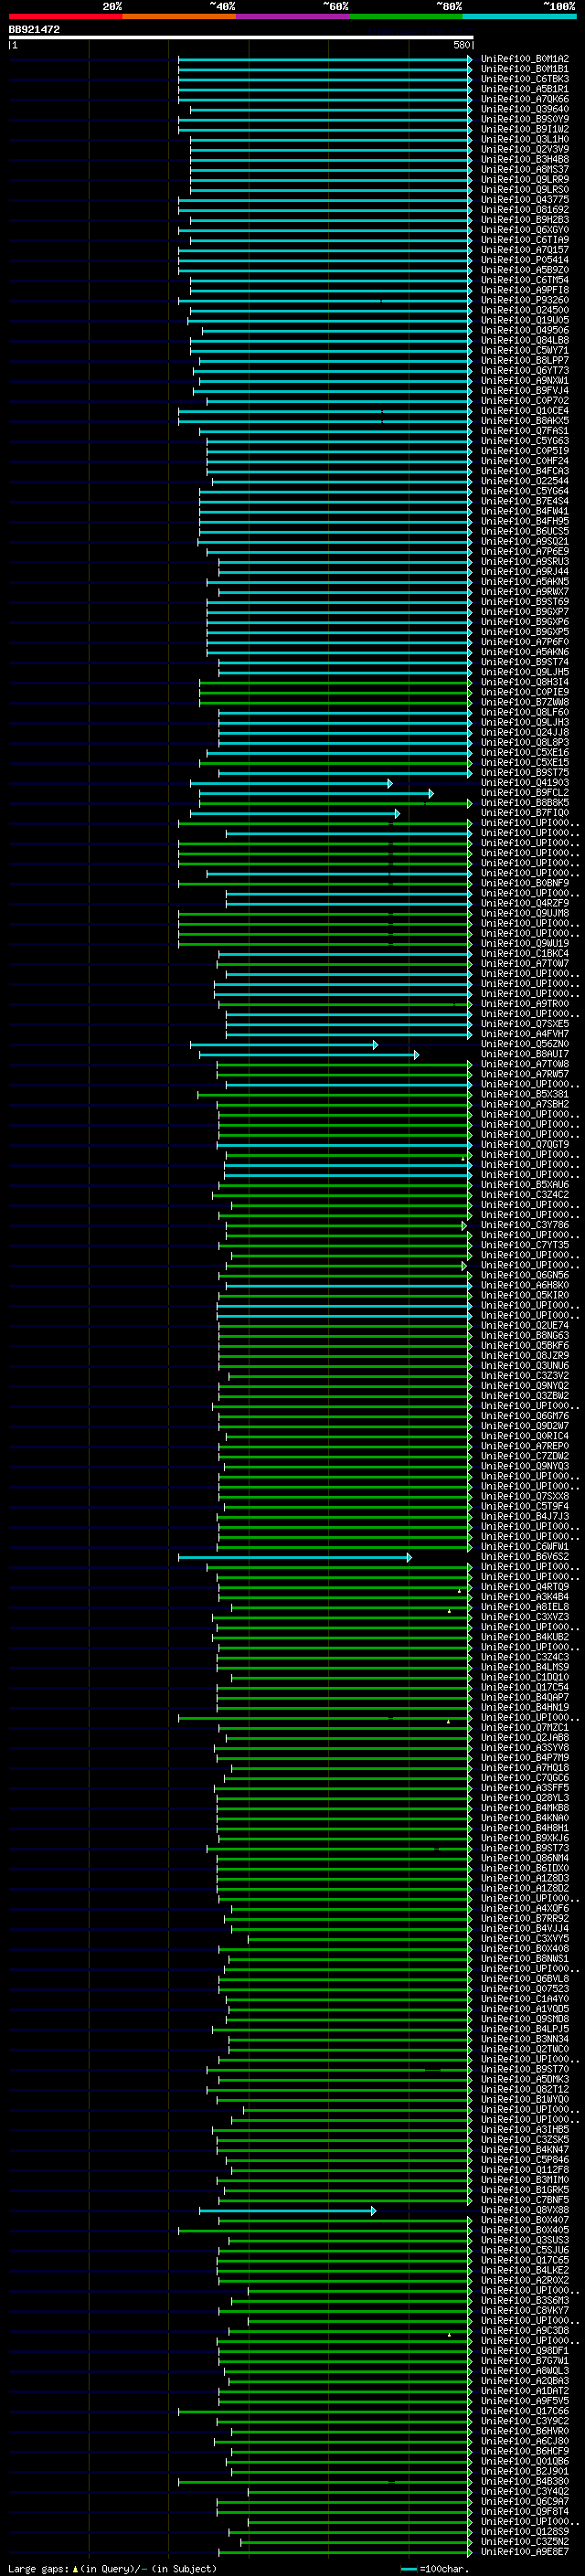Select label UniRef100_Q17C66

pyautogui.click(x=524, y=2411)
